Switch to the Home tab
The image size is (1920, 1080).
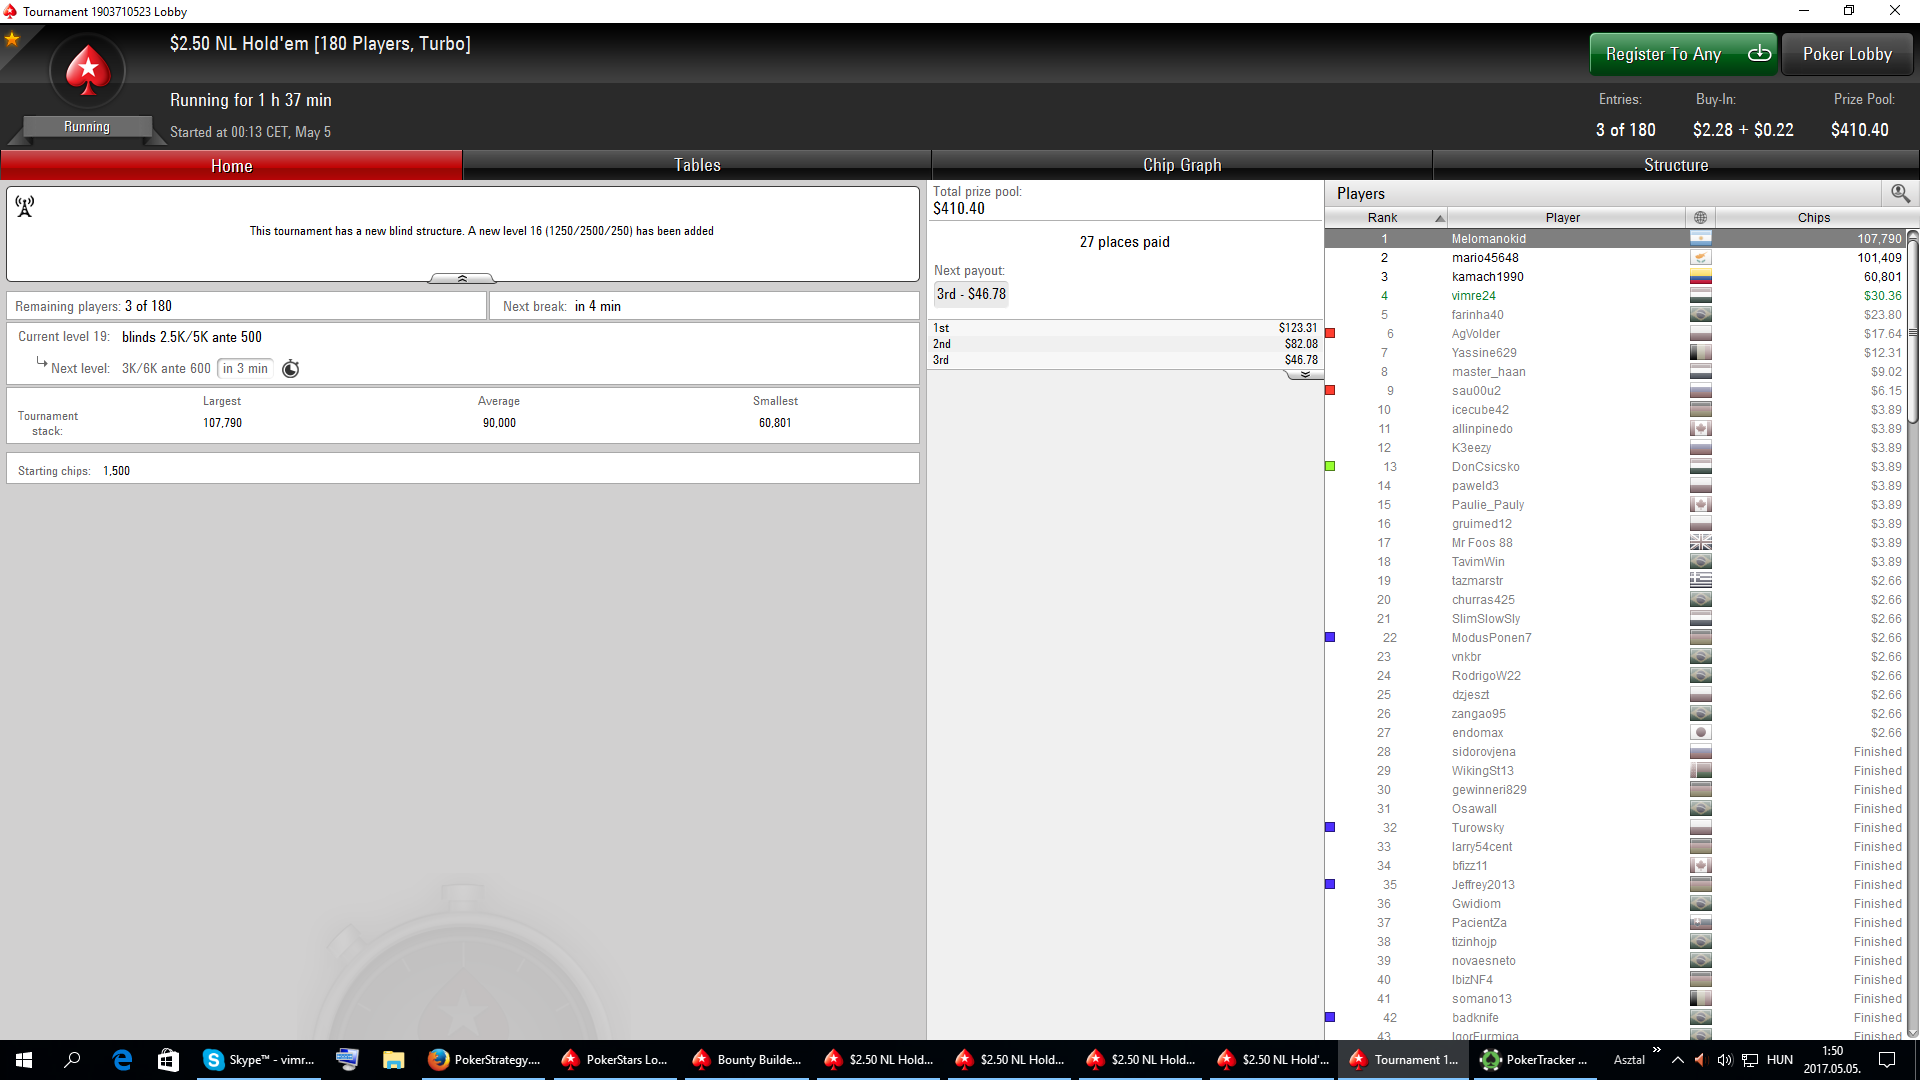click(232, 166)
